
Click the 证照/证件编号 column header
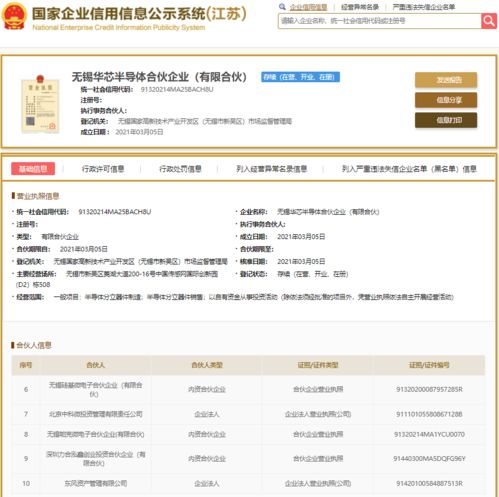point(429,365)
